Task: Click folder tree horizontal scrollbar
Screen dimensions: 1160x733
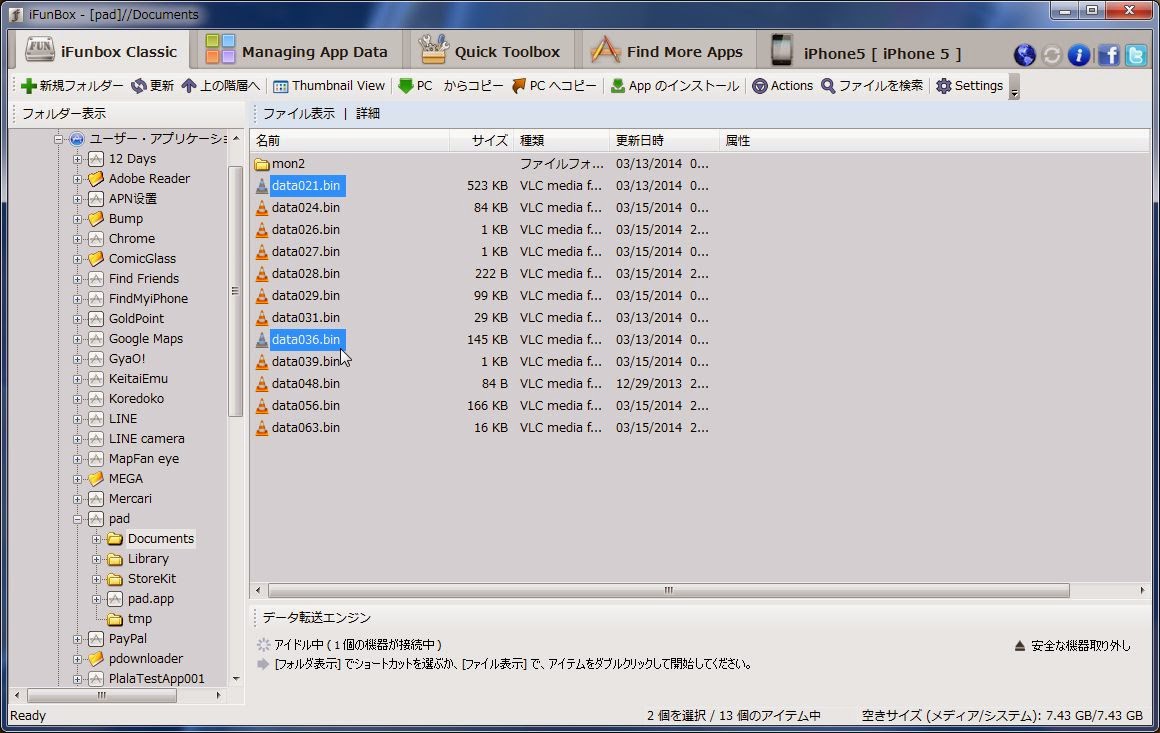Action: pyautogui.click(x=102, y=695)
